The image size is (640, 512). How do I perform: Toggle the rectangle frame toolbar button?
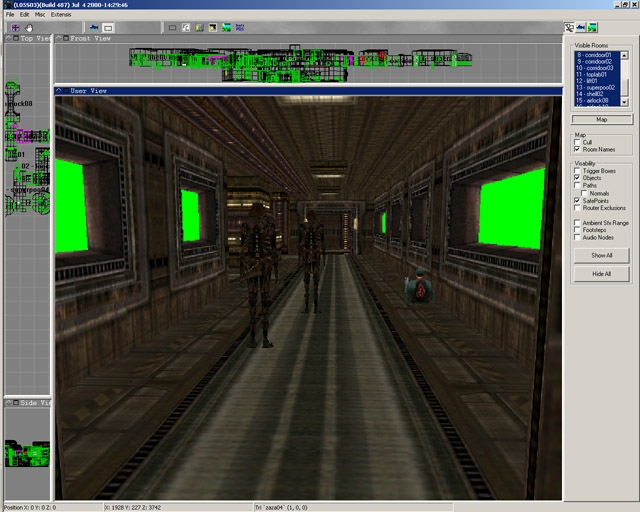point(108,28)
